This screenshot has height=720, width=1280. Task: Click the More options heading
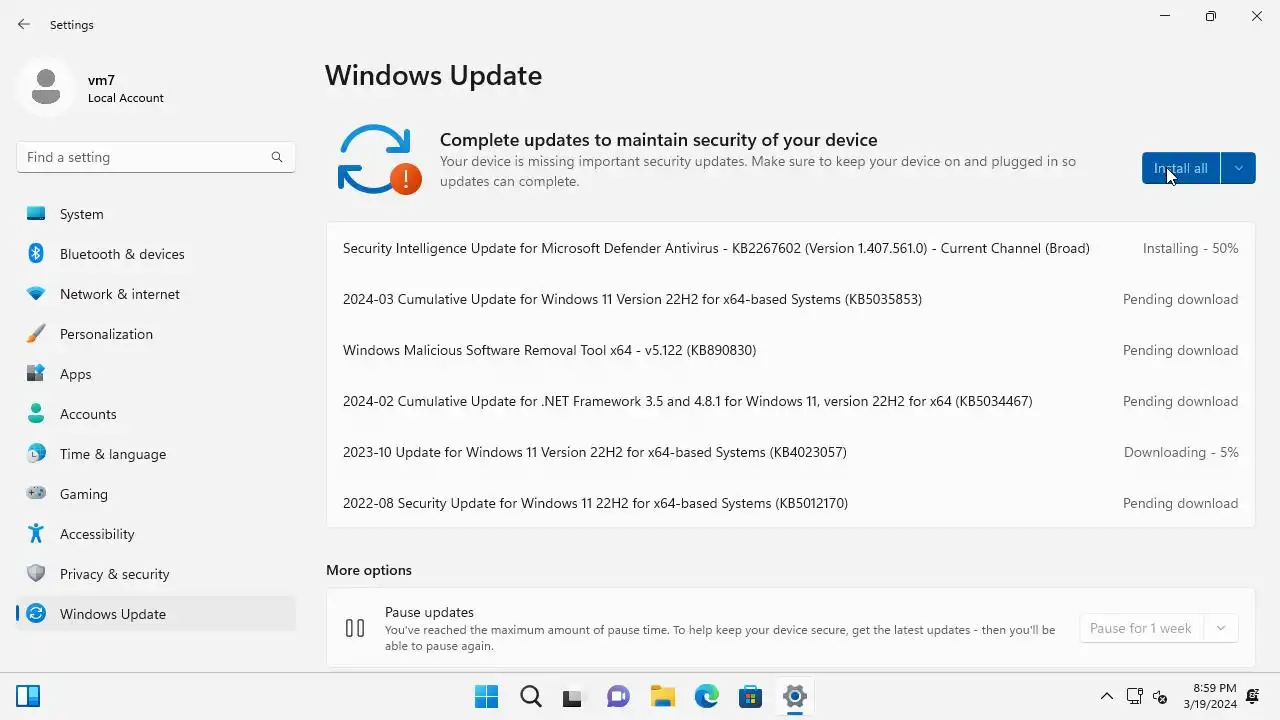(369, 570)
